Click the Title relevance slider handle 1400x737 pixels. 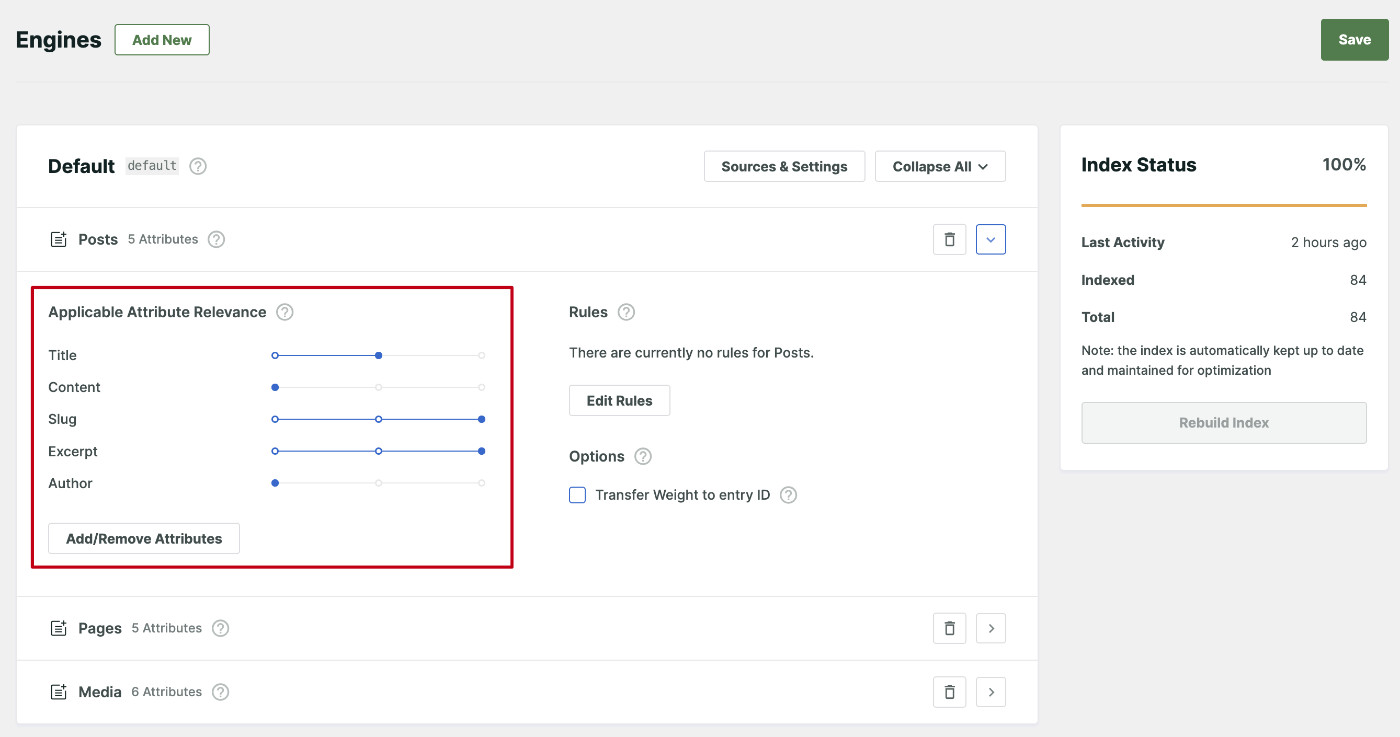(x=378, y=355)
